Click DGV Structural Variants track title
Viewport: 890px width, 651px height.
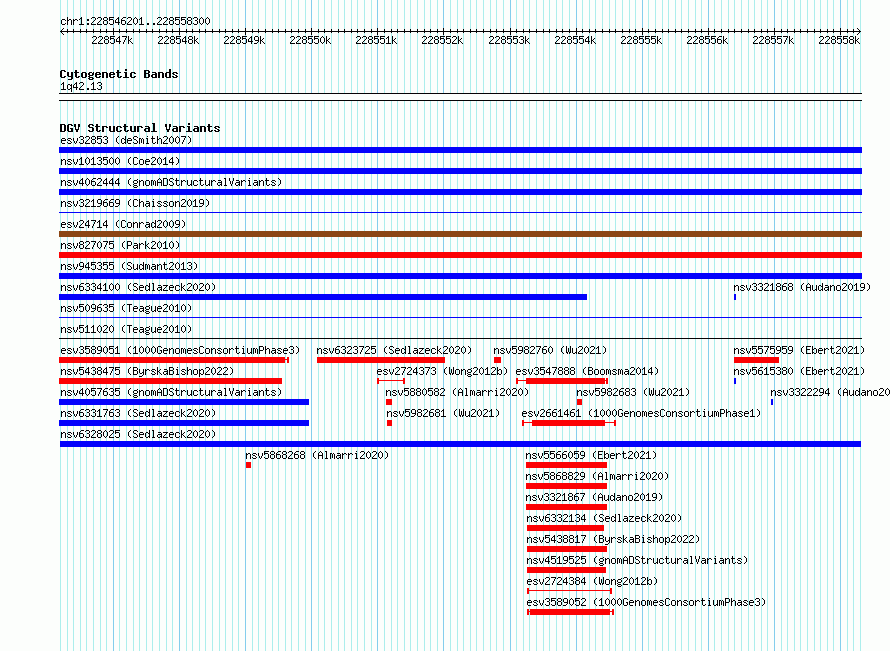click(x=140, y=128)
